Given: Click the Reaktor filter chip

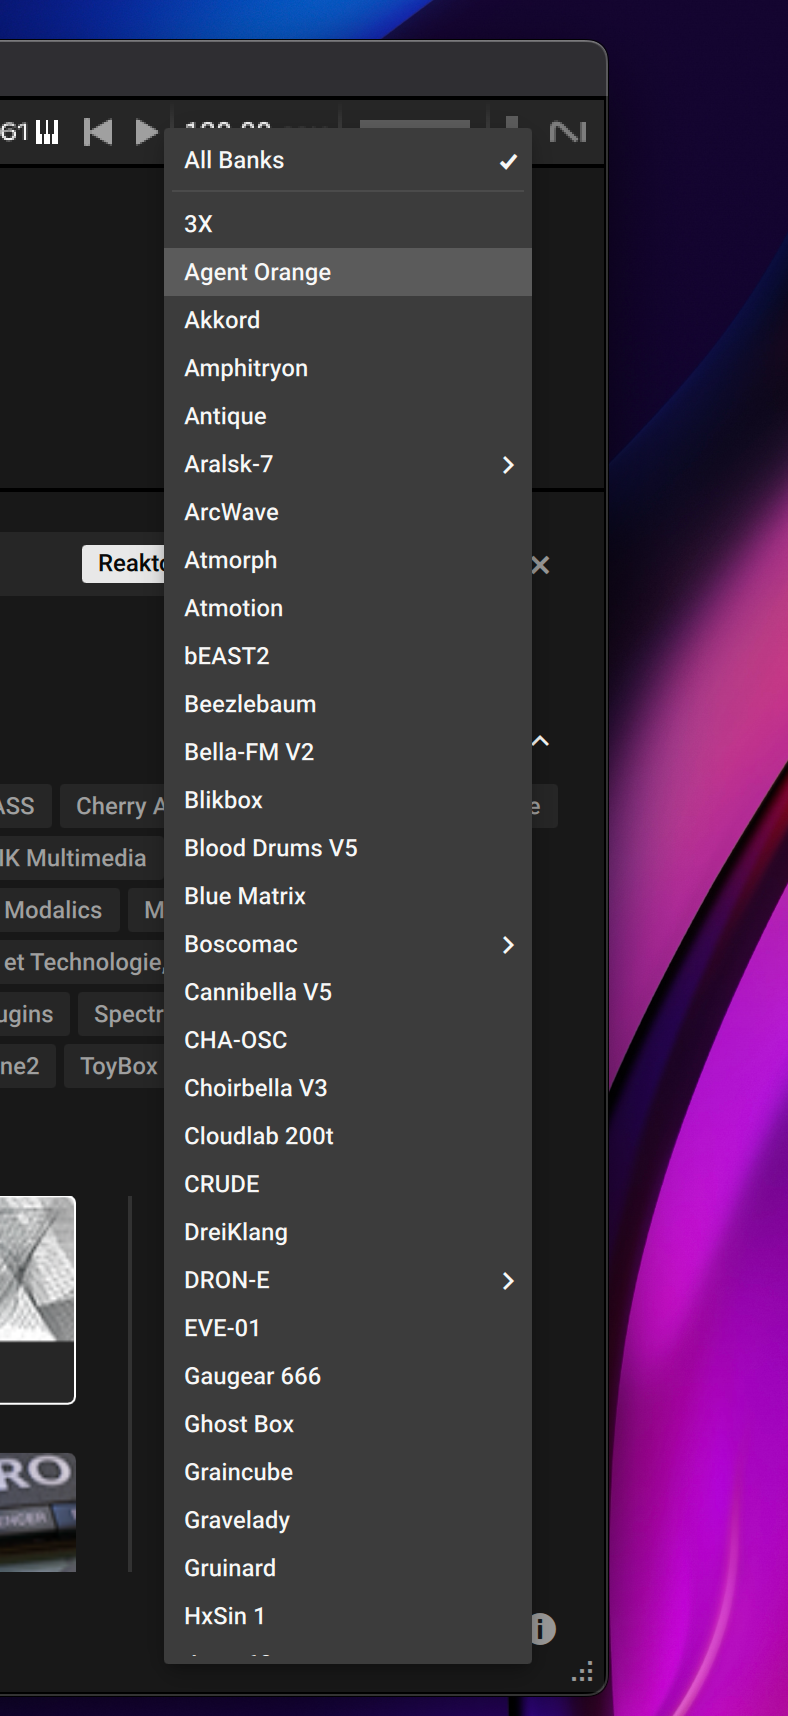Looking at the screenshot, I should 124,563.
